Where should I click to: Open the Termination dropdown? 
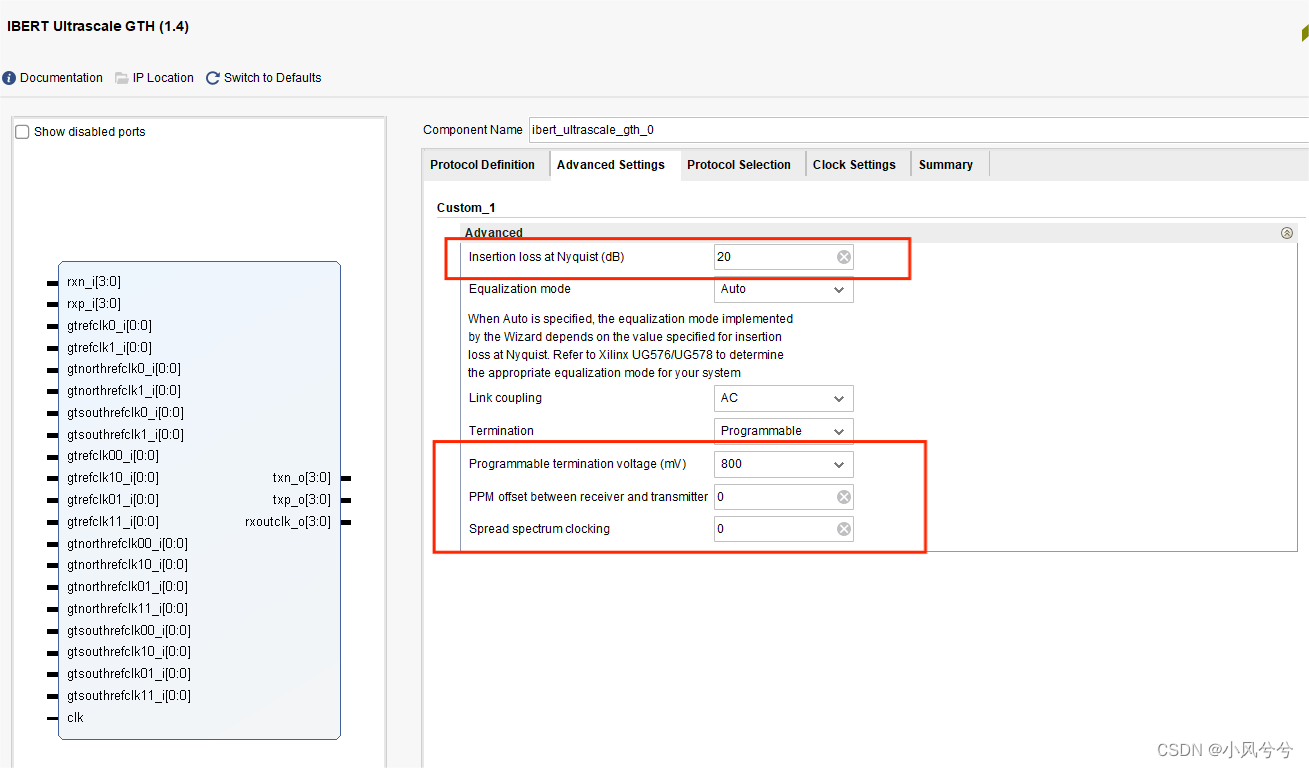(x=784, y=431)
